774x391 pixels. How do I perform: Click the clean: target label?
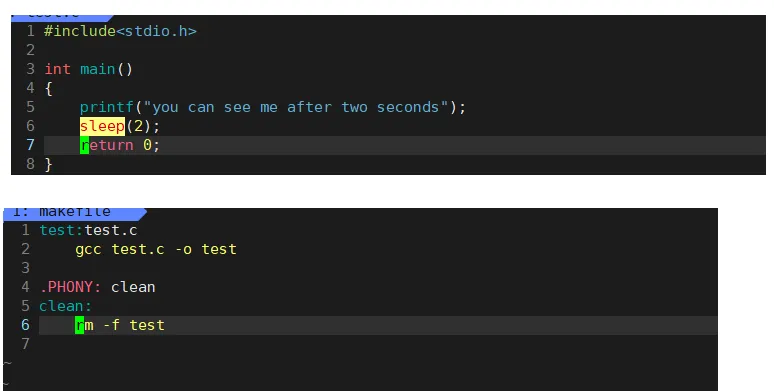pos(66,306)
